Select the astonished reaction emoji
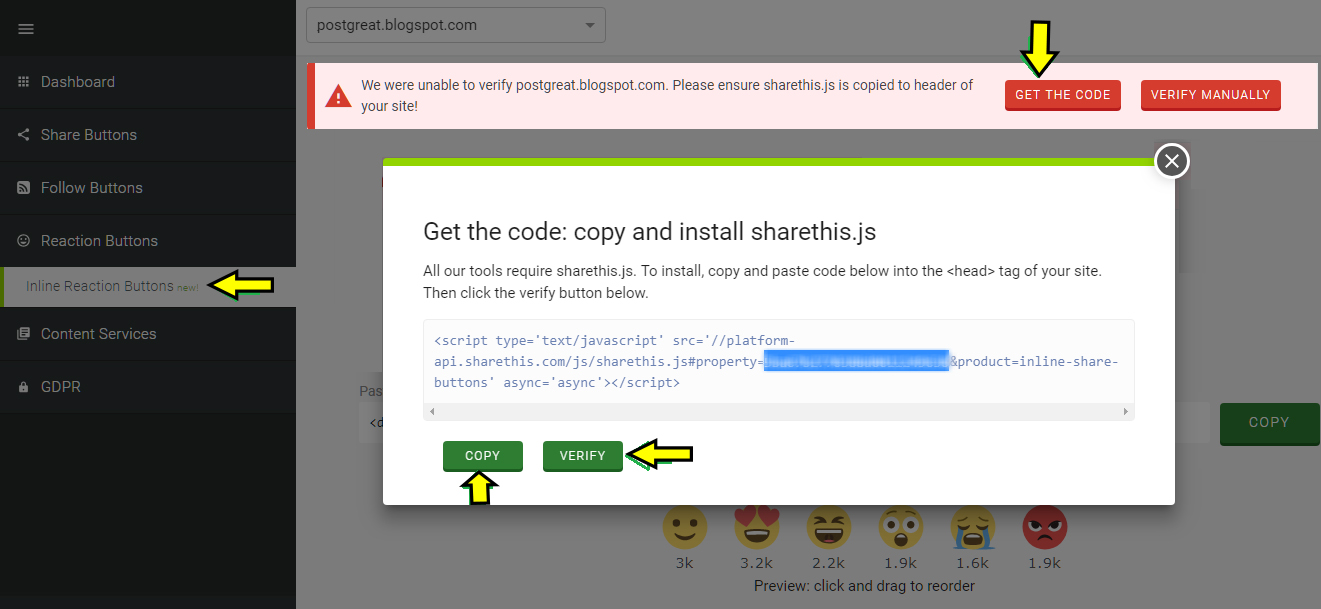The height and width of the screenshot is (609, 1321). tap(900, 526)
